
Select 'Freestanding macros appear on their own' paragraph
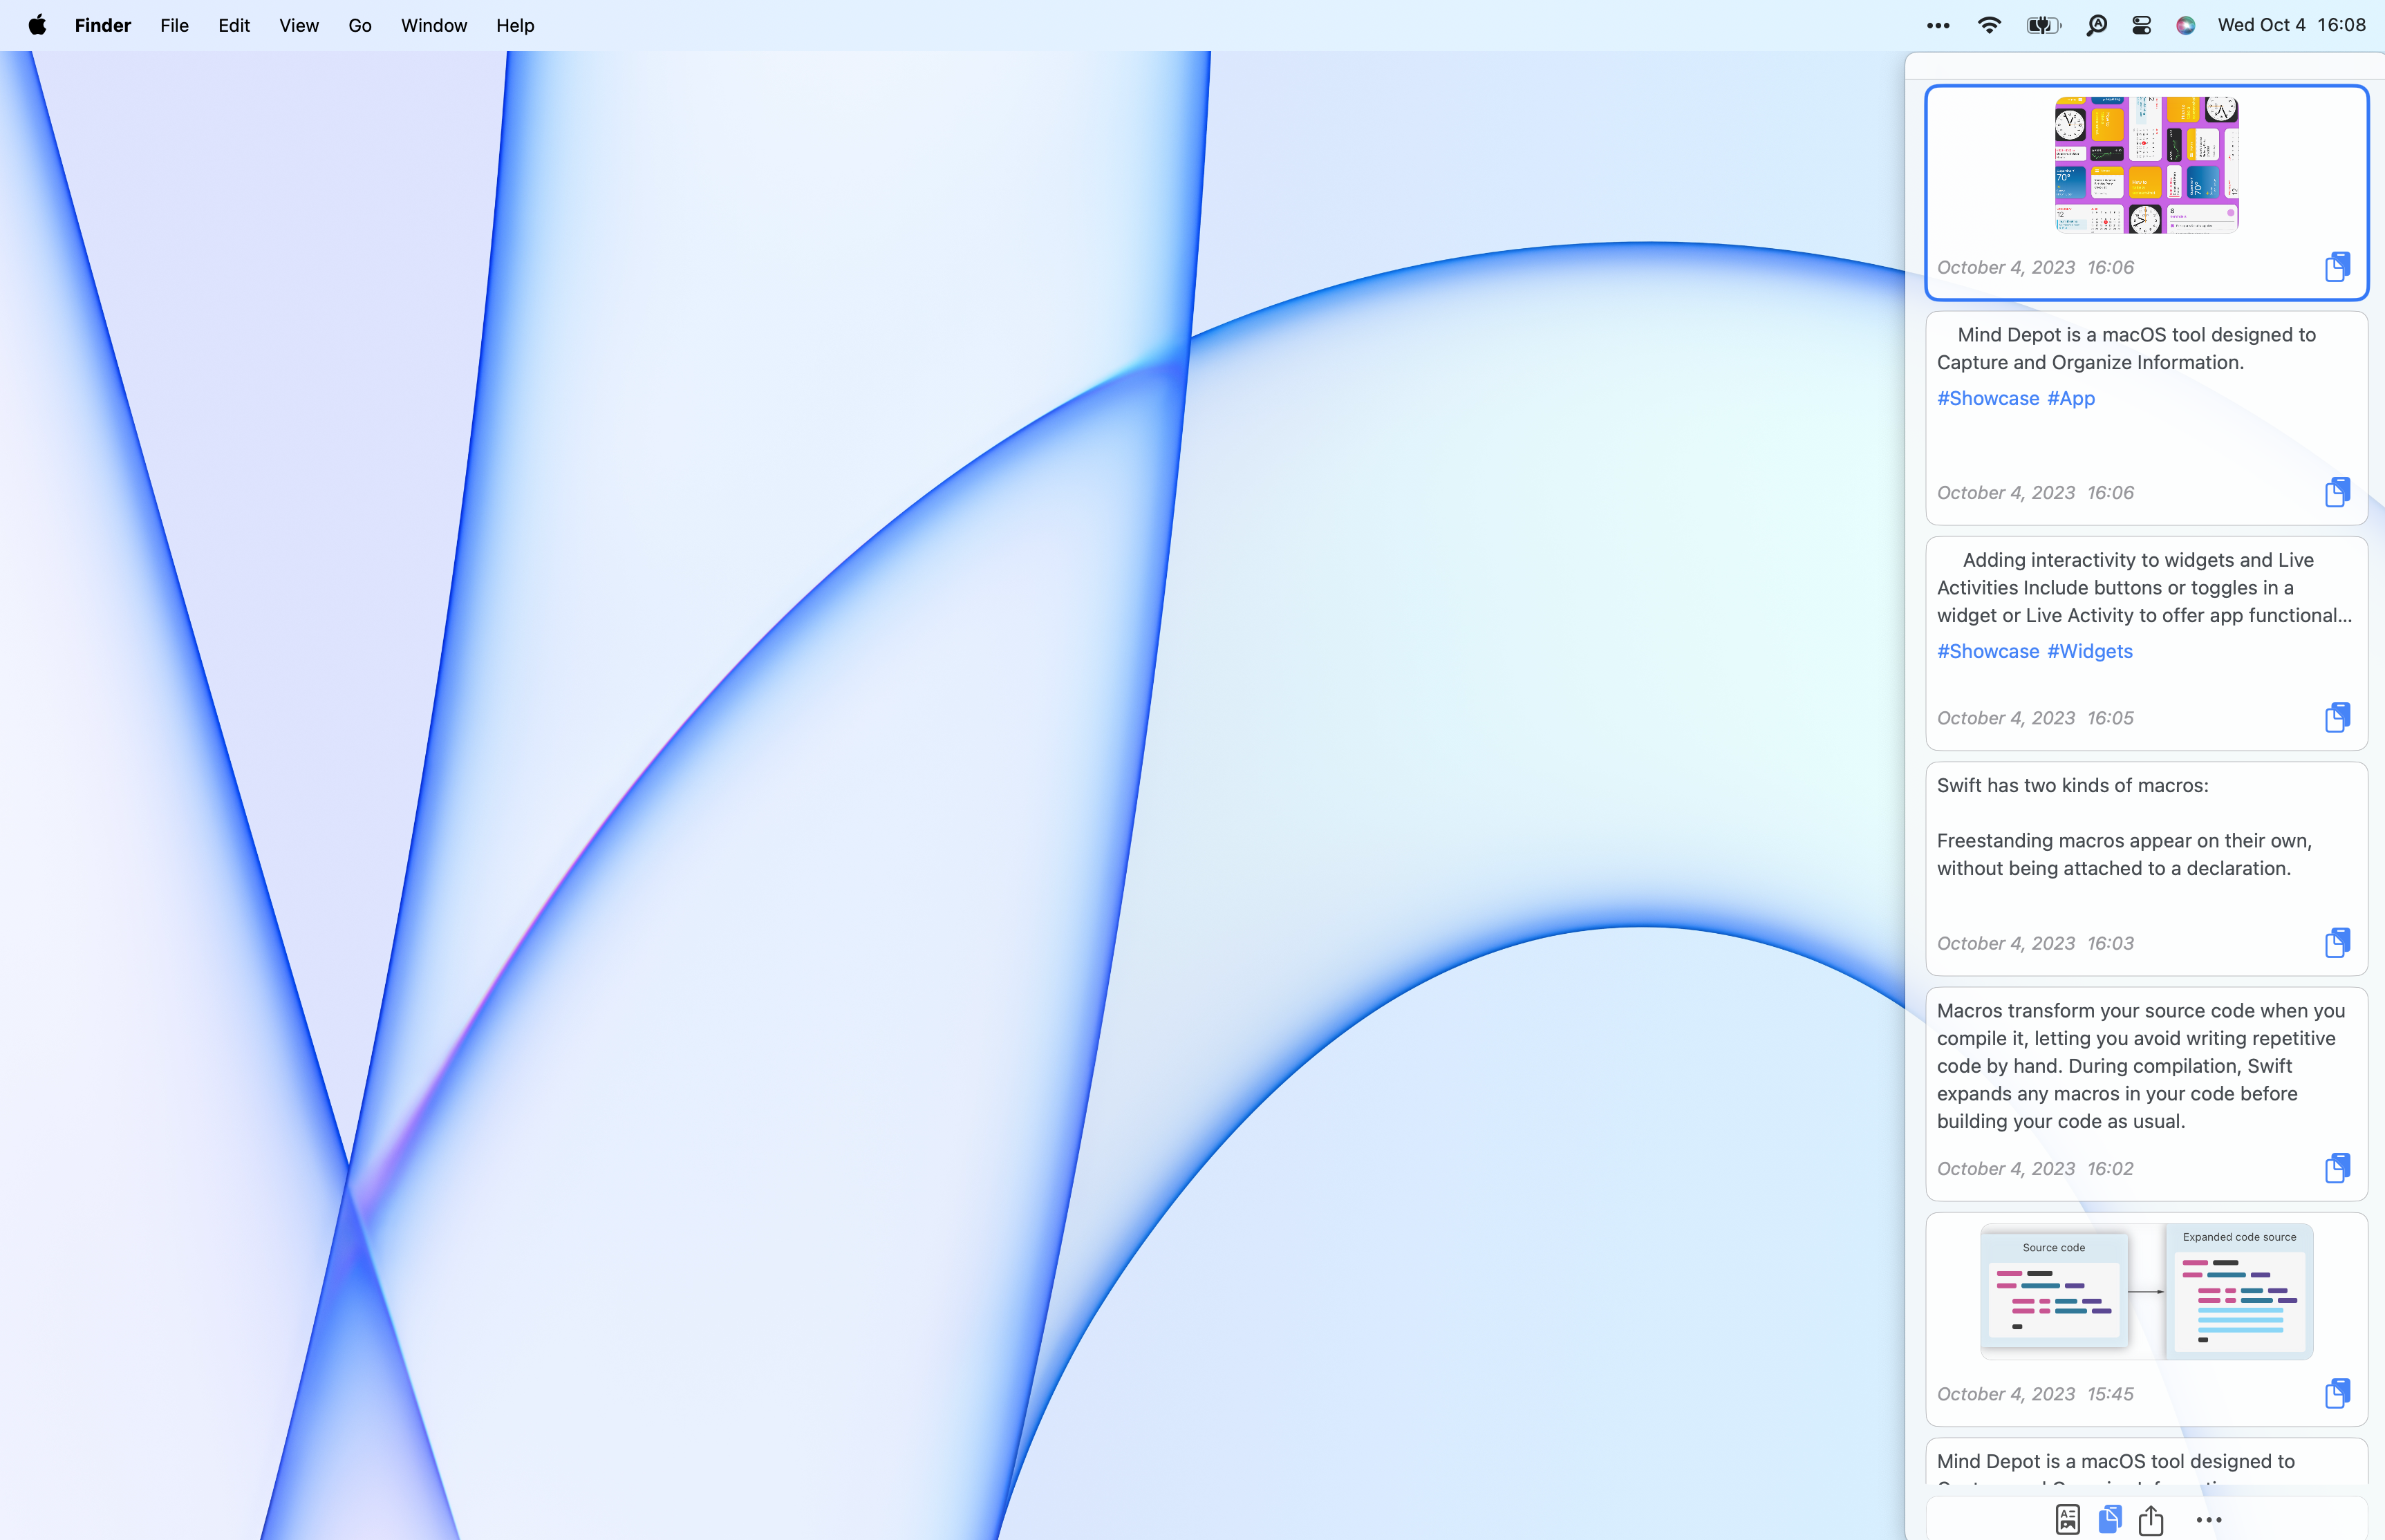[x=2124, y=854]
